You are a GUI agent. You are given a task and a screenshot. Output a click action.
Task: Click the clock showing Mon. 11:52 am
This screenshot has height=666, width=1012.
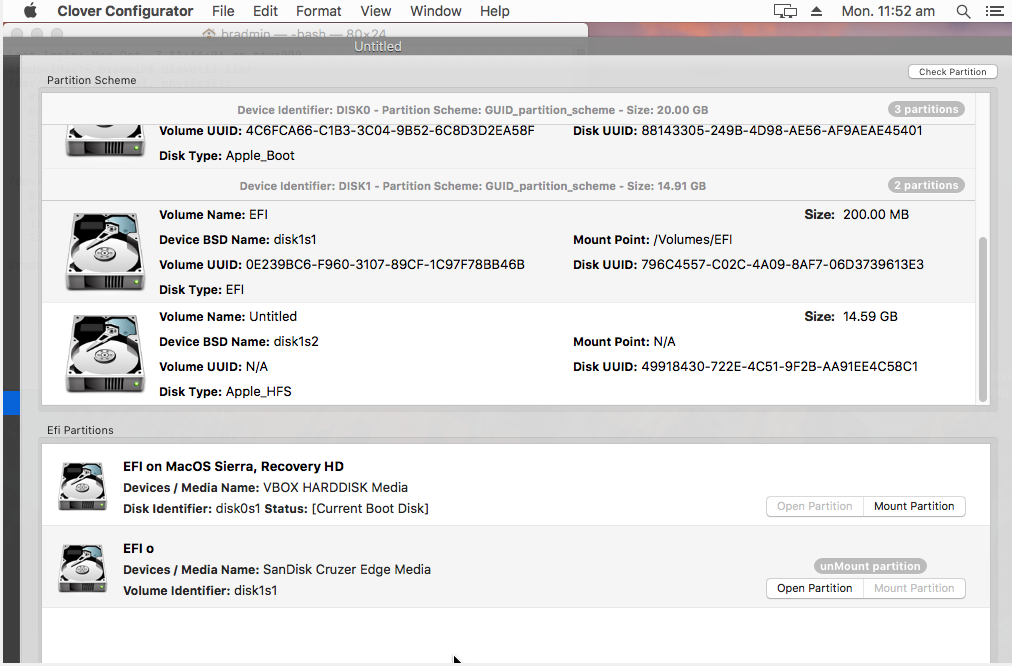coord(888,11)
